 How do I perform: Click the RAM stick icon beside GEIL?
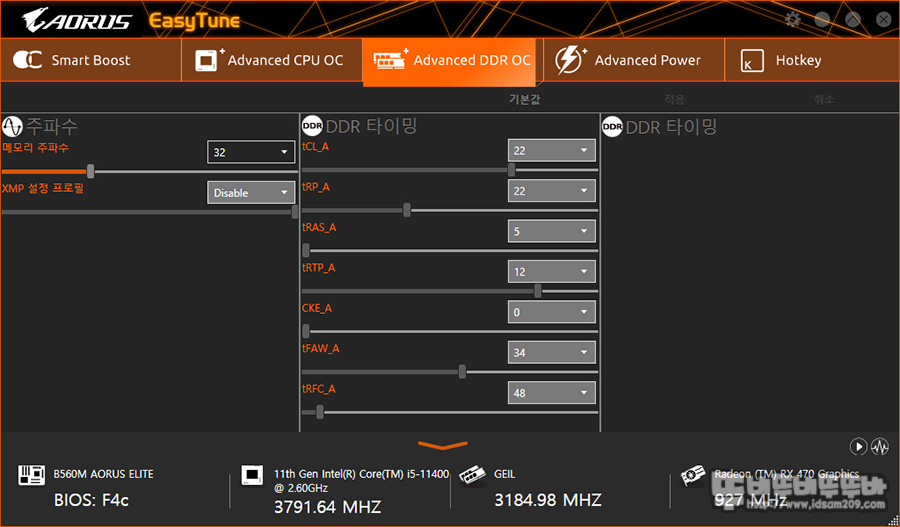point(472,476)
